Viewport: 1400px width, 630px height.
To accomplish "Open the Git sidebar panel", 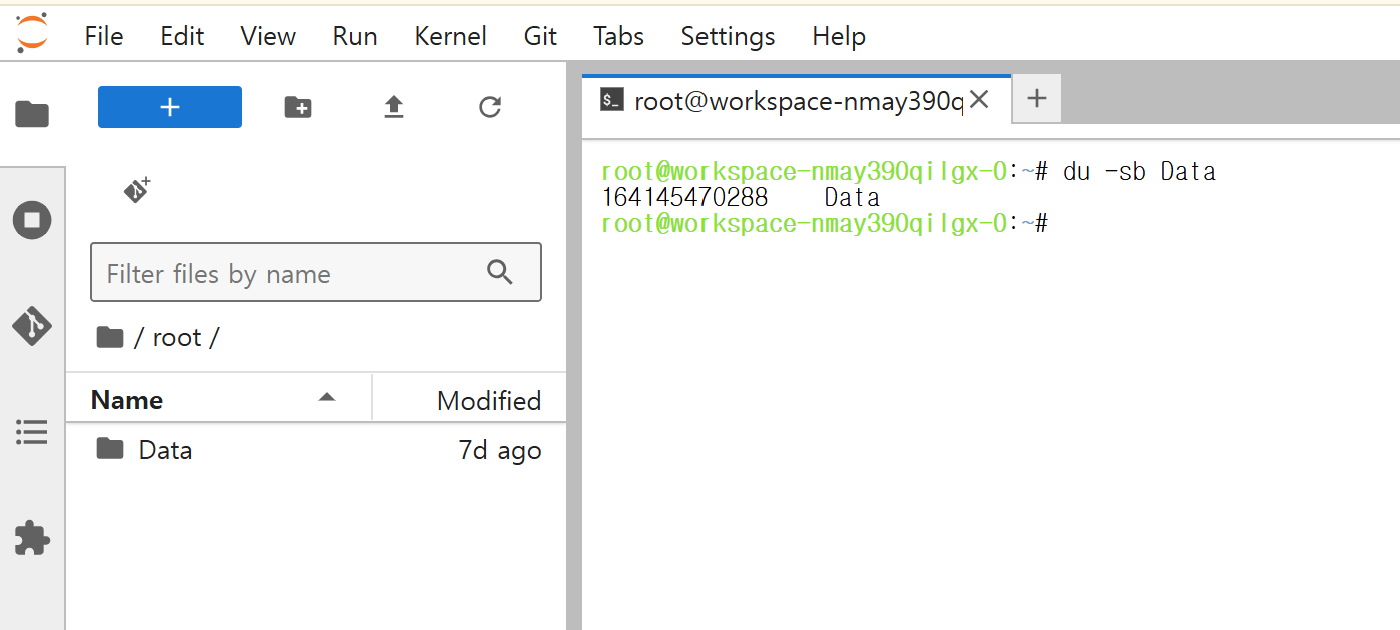I will tap(32, 326).
